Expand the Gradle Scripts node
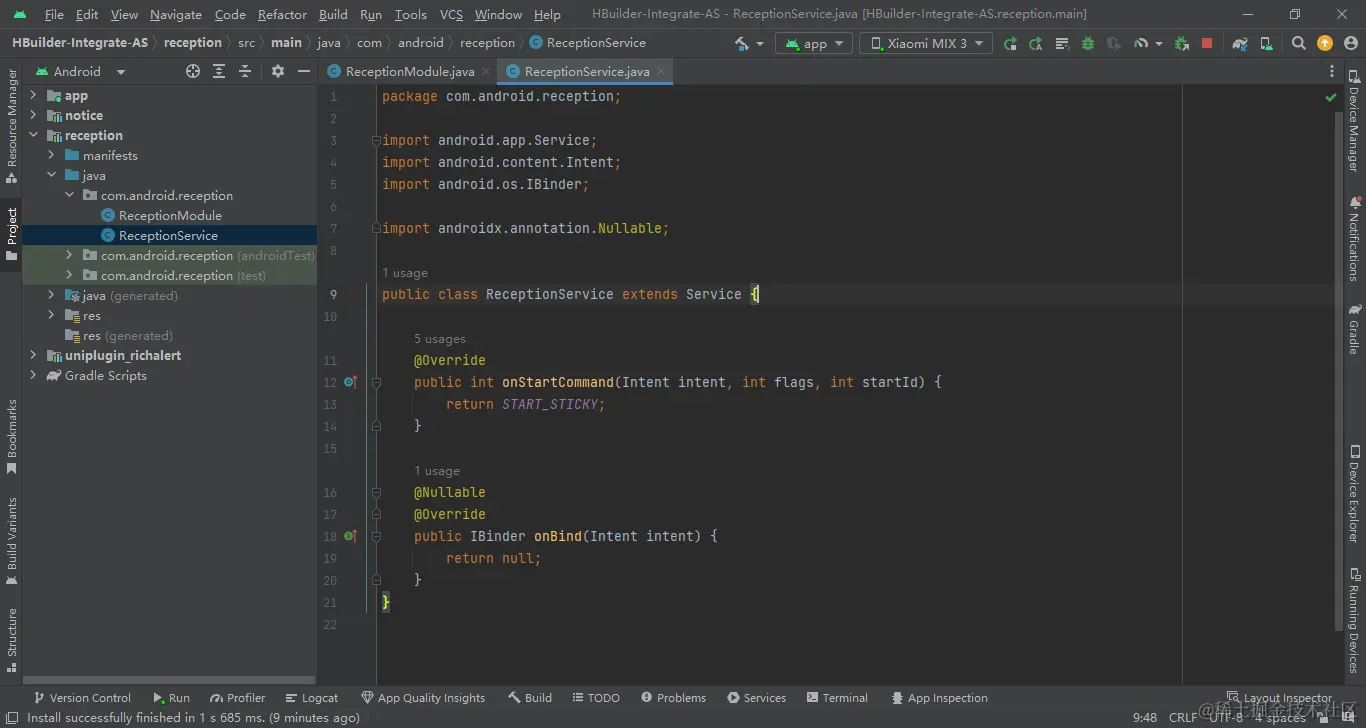Image resolution: width=1366 pixels, height=728 pixels. click(33, 375)
